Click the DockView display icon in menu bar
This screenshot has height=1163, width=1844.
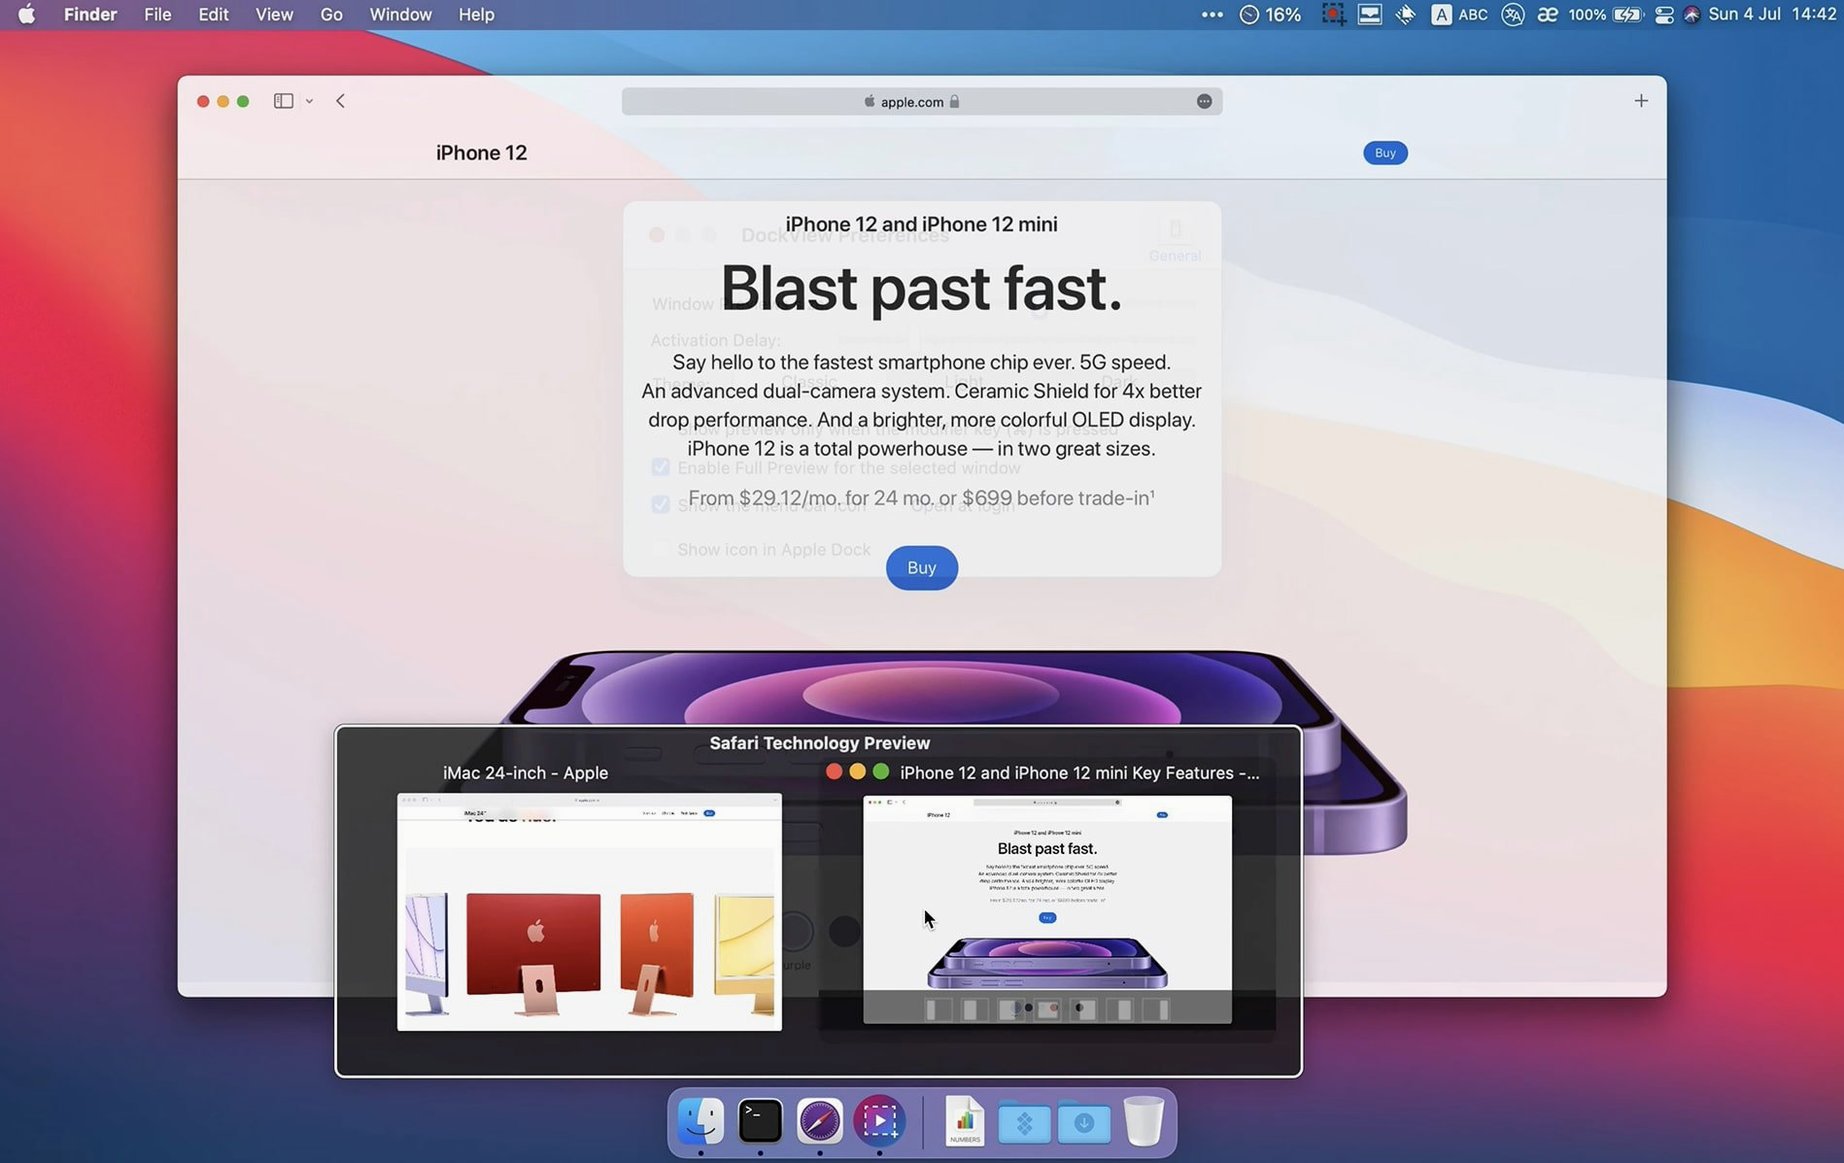coord(1370,14)
